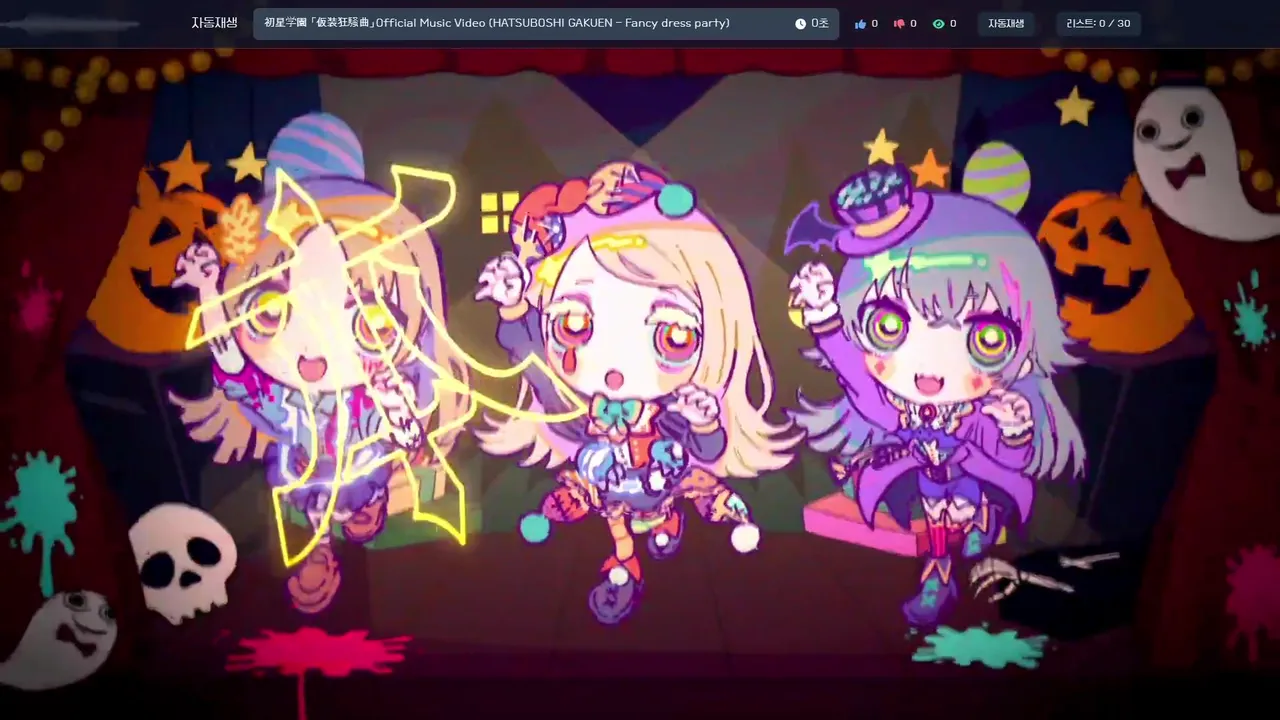
Task: Click the video frame to play or pause
Action: (640, 384)
